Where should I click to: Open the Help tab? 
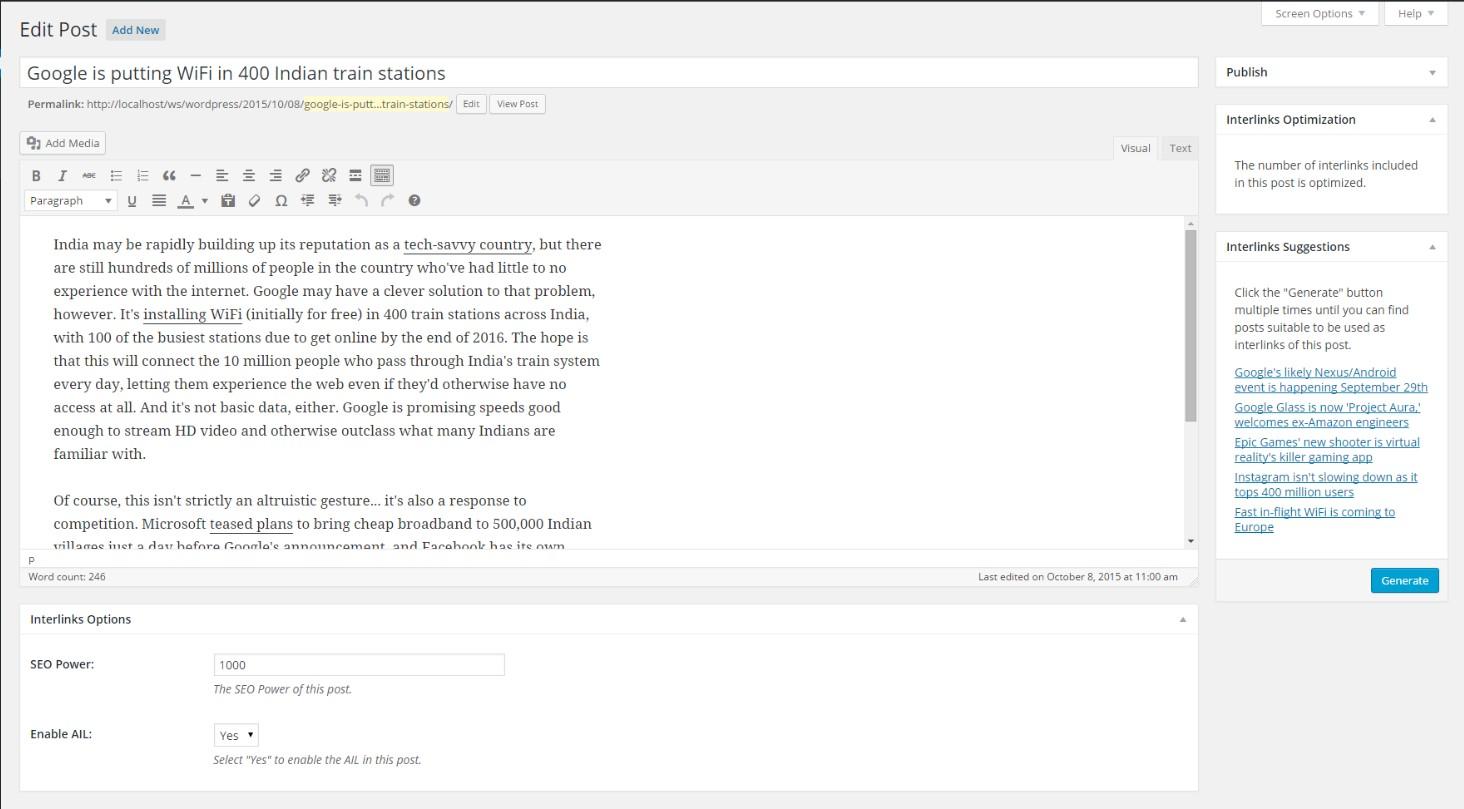coord(1416,14)
